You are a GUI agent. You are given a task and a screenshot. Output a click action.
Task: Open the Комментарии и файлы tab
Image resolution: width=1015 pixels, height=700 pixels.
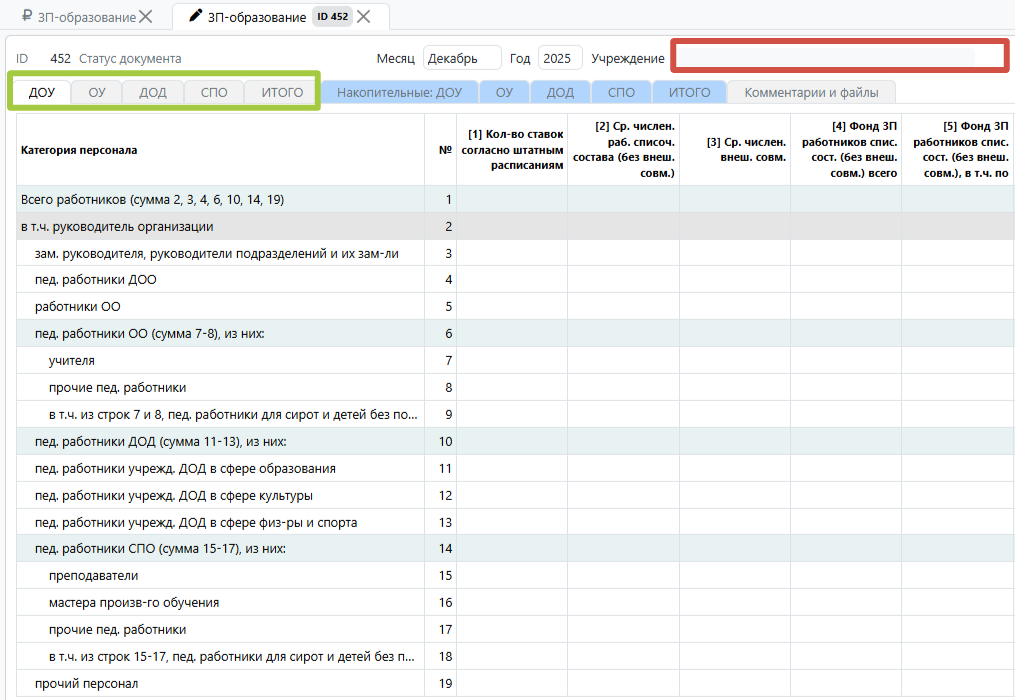811,93
